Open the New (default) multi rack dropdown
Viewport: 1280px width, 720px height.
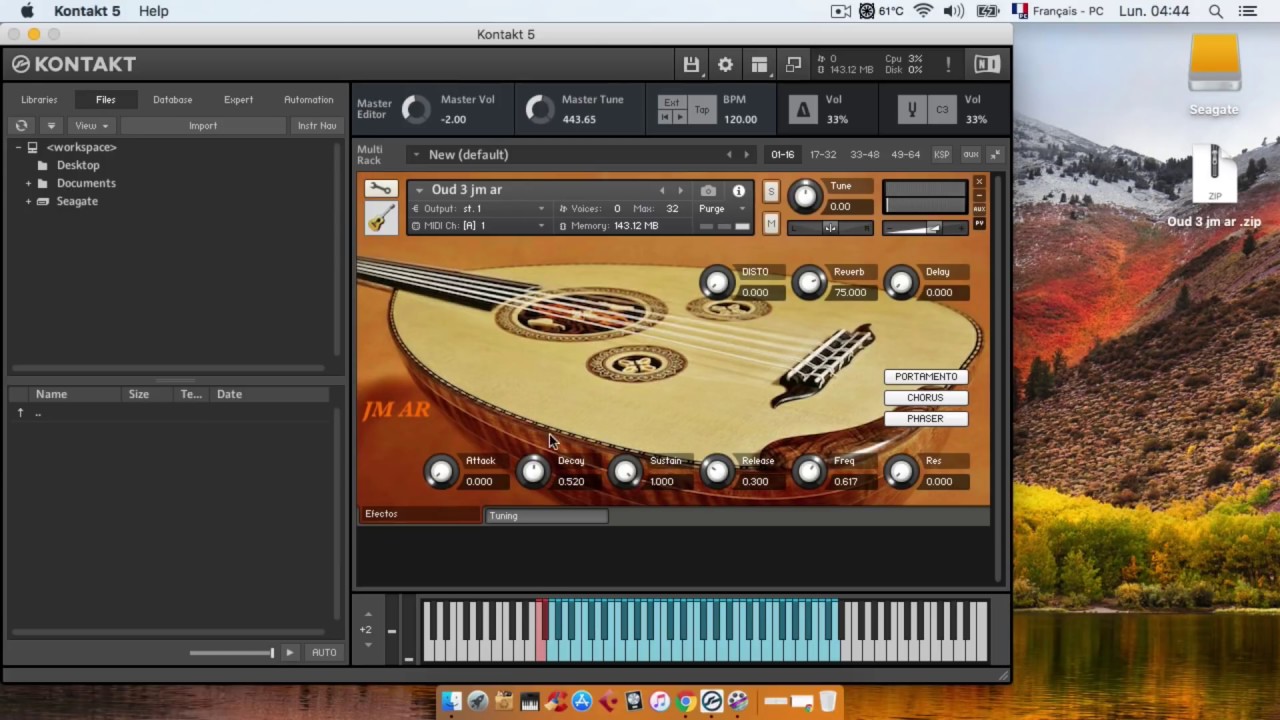pyautogui.click(x=414, y=155)
